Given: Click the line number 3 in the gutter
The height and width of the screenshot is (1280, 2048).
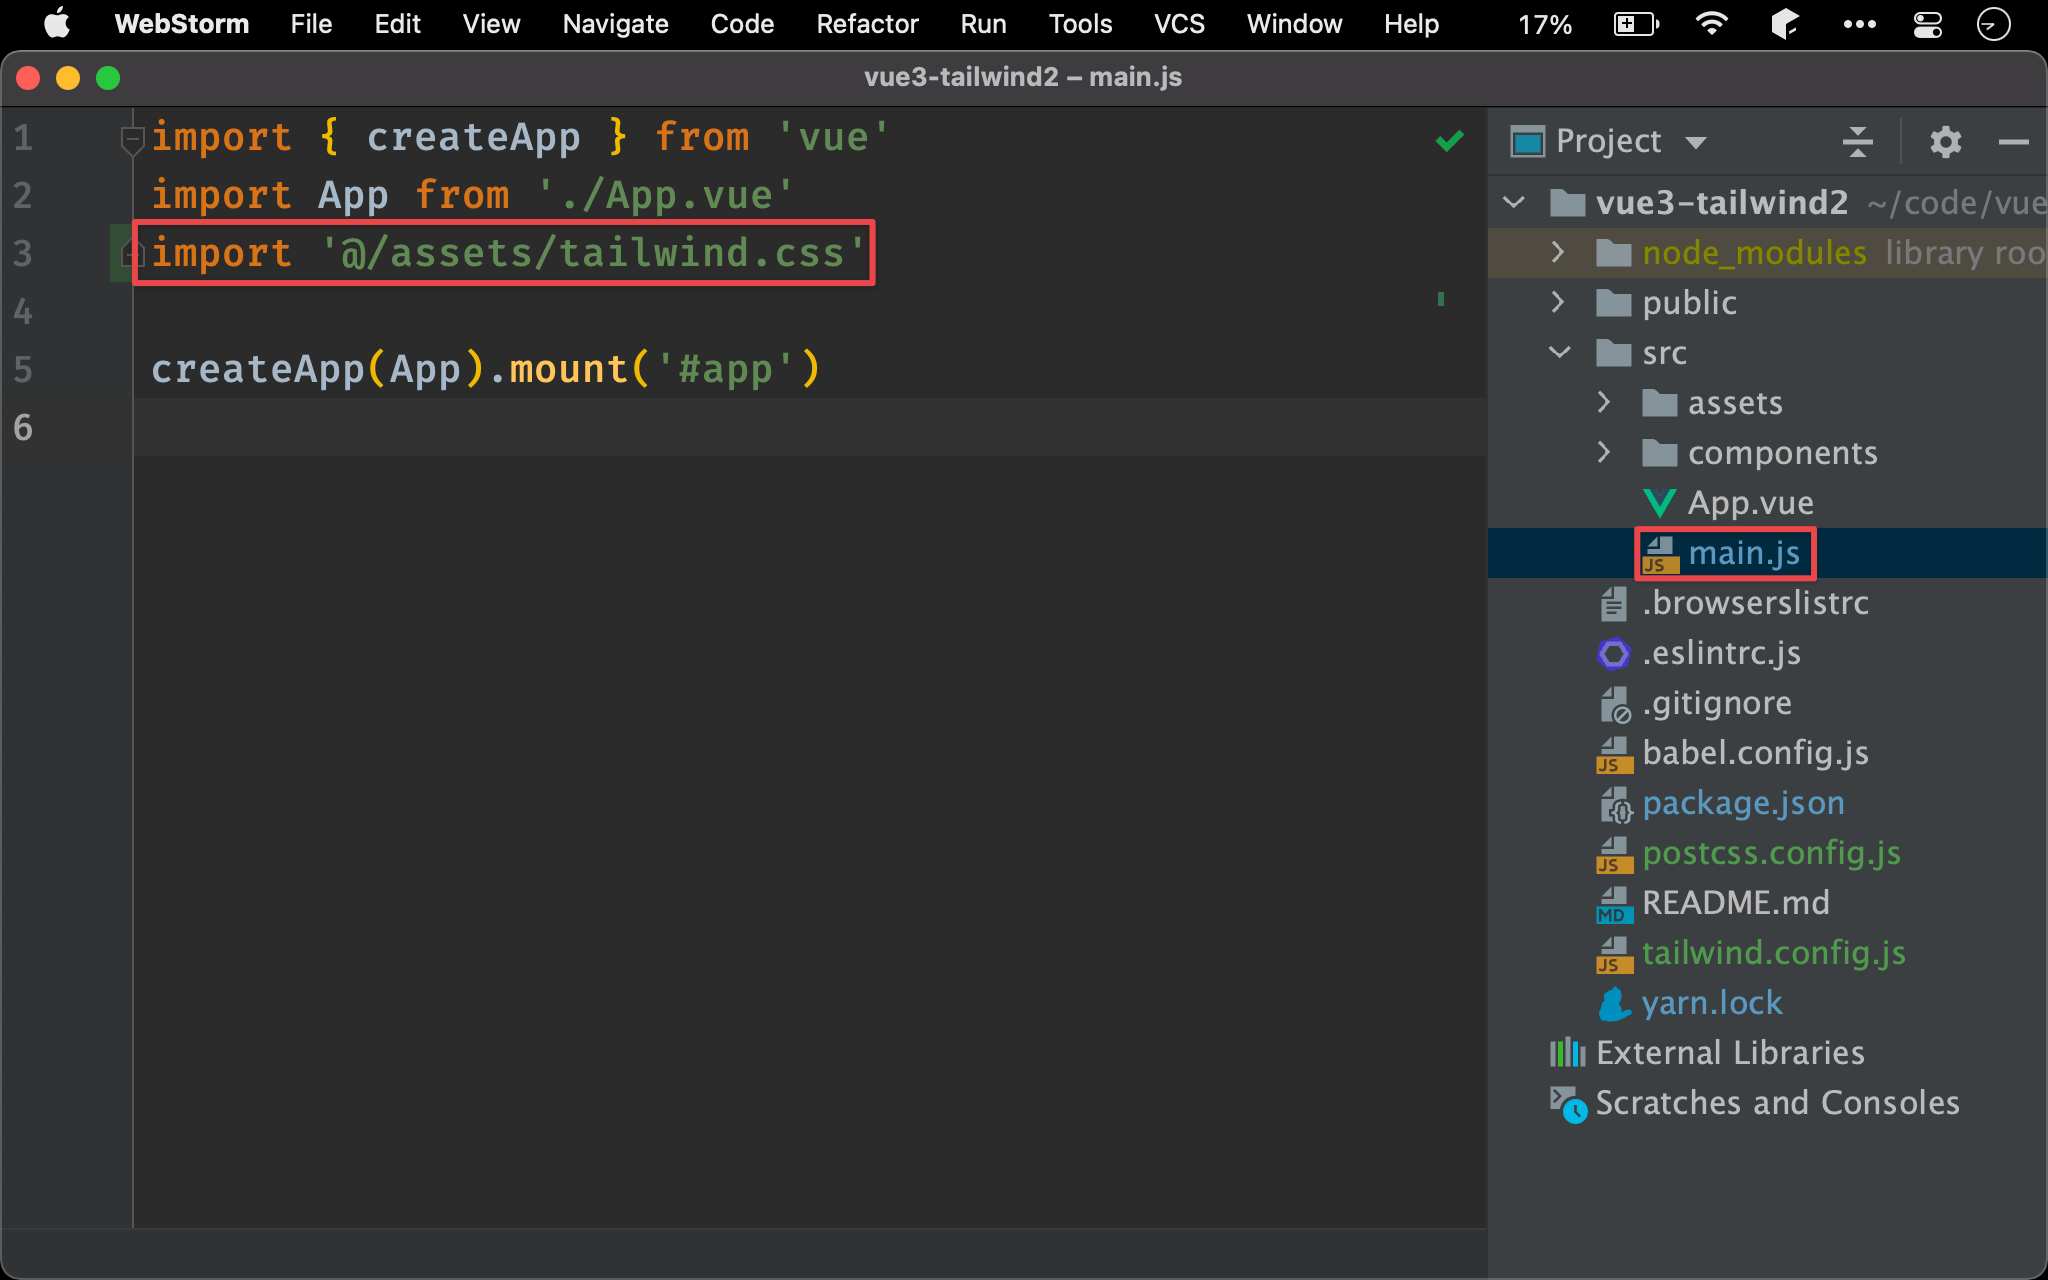Looking at the screenshot, I should point(22,253).
